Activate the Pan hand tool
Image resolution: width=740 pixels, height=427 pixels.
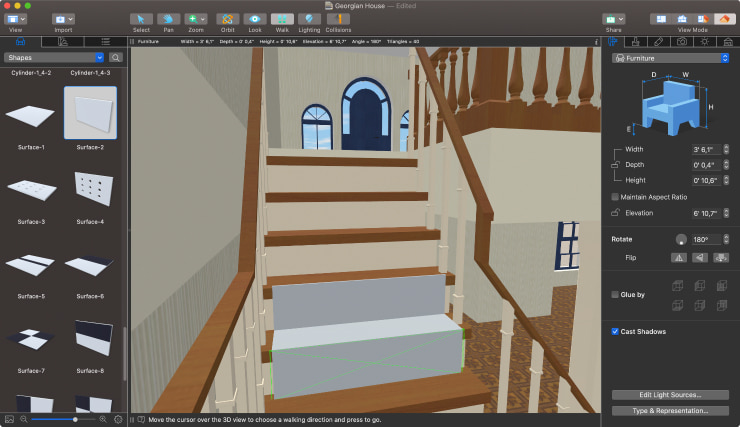(168, 19)
